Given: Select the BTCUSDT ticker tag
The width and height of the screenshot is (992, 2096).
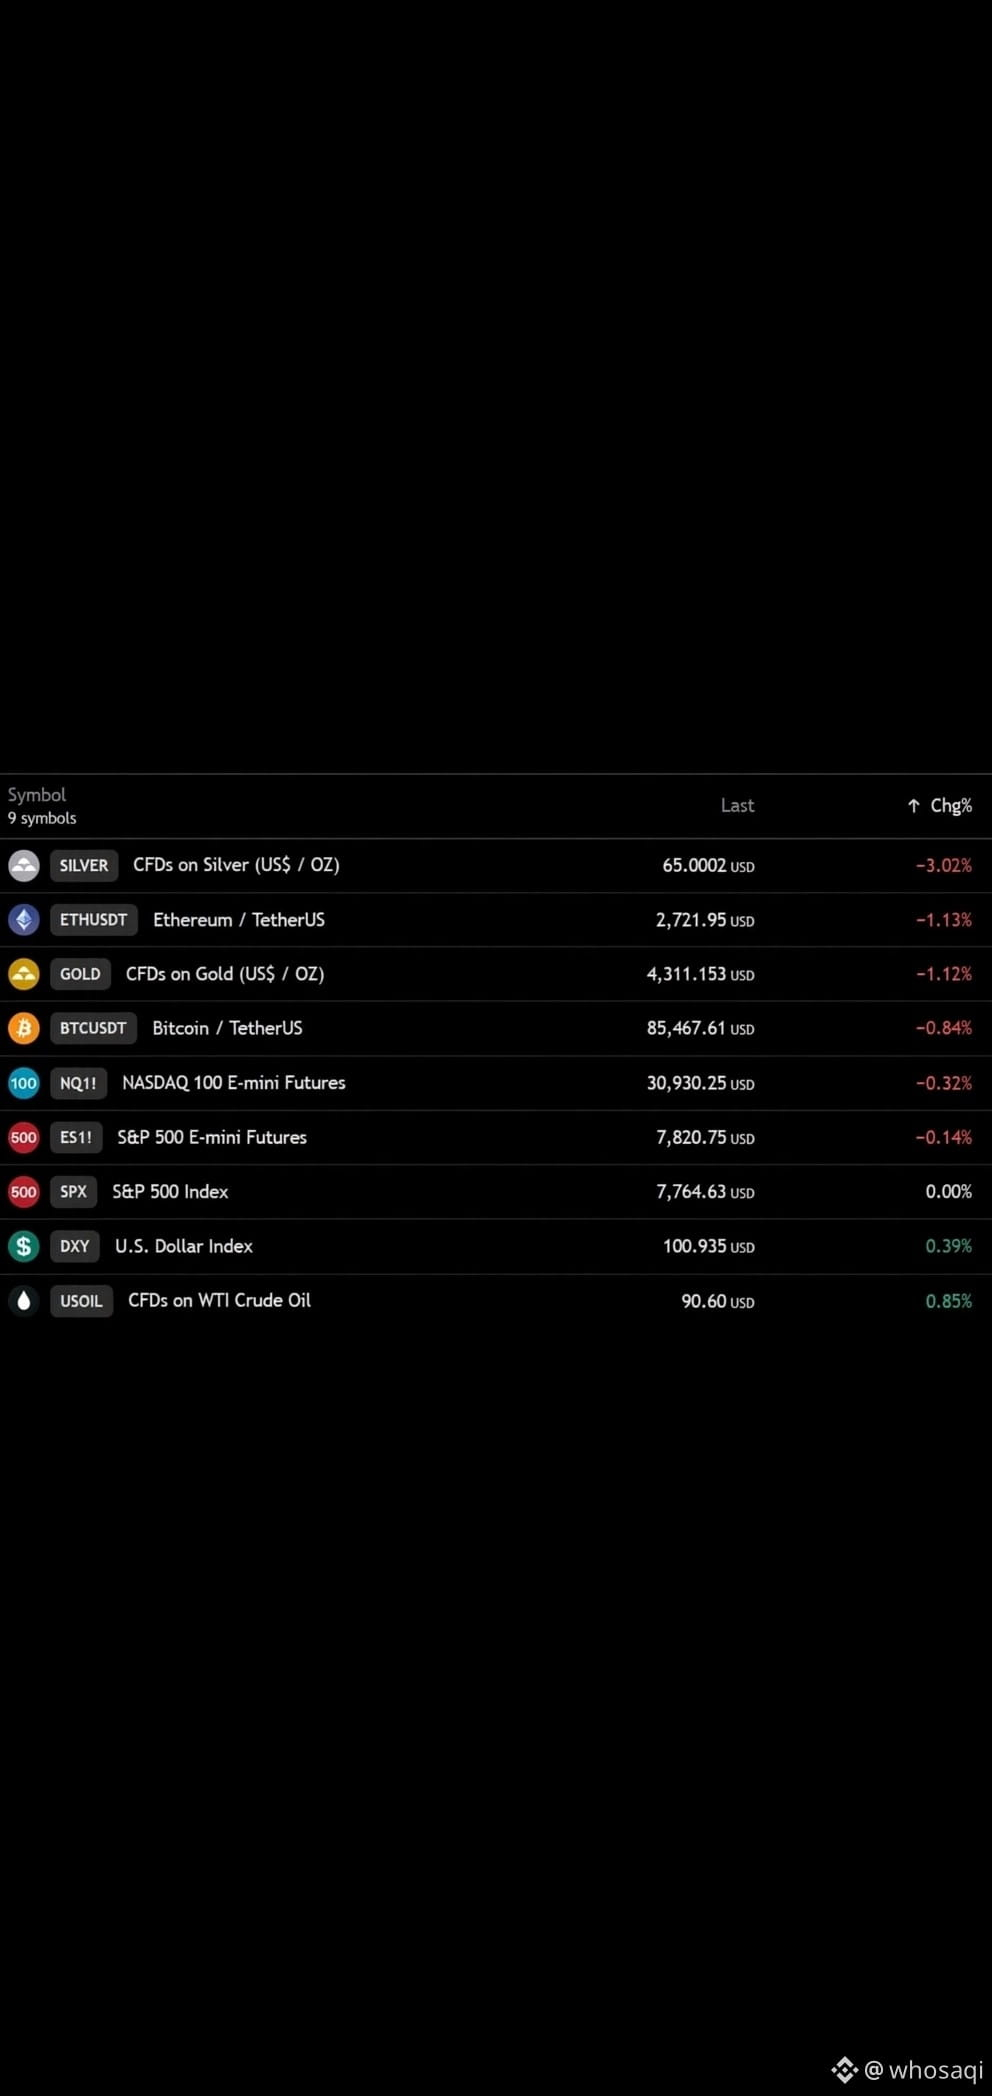Looking at the screenshot, I should 93,1028.
